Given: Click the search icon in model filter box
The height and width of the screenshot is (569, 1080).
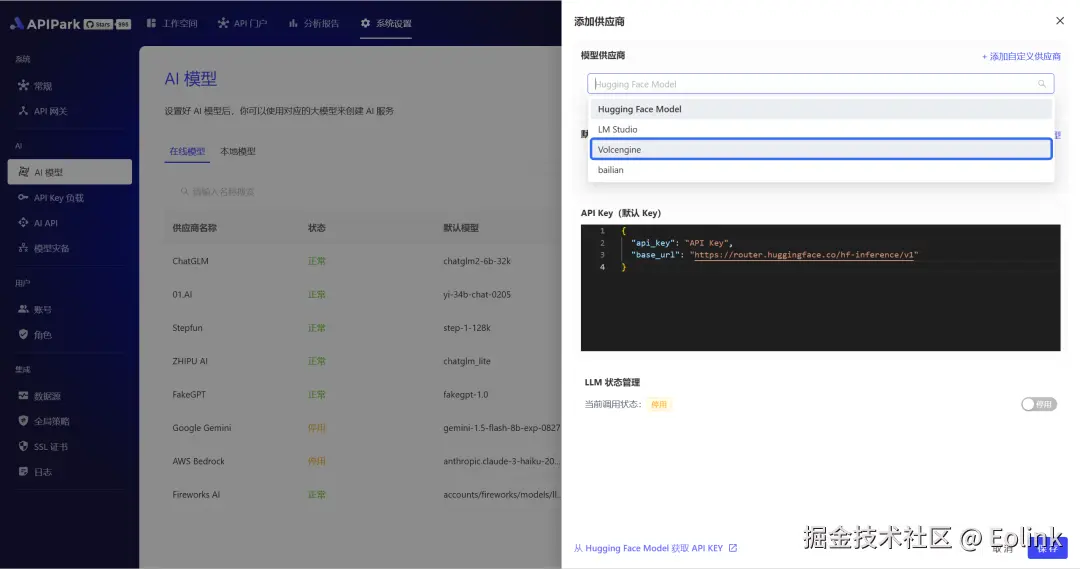Looking at the screenshot, I should pos(184,192).
